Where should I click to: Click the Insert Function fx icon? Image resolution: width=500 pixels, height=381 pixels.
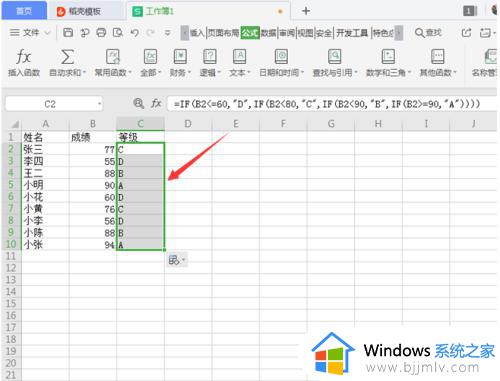[24, 57]
